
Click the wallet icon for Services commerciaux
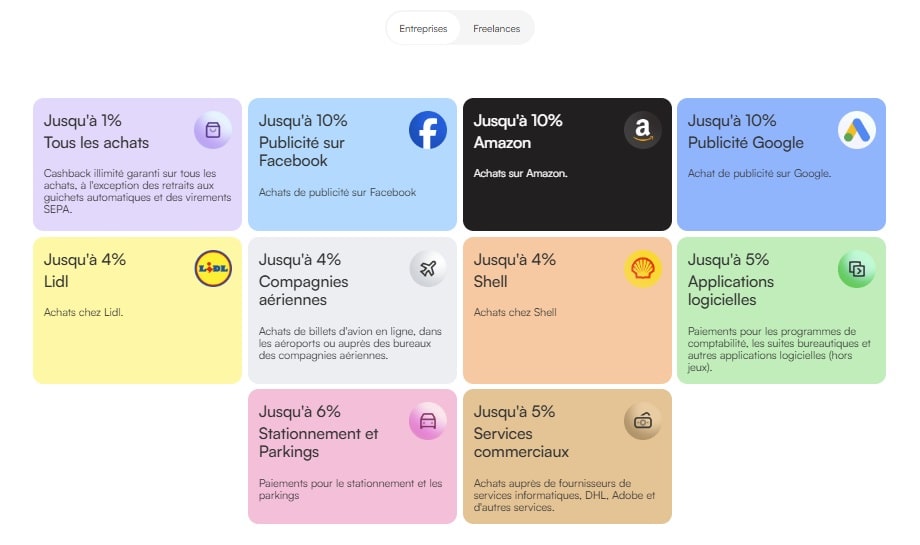pos(643,421)
